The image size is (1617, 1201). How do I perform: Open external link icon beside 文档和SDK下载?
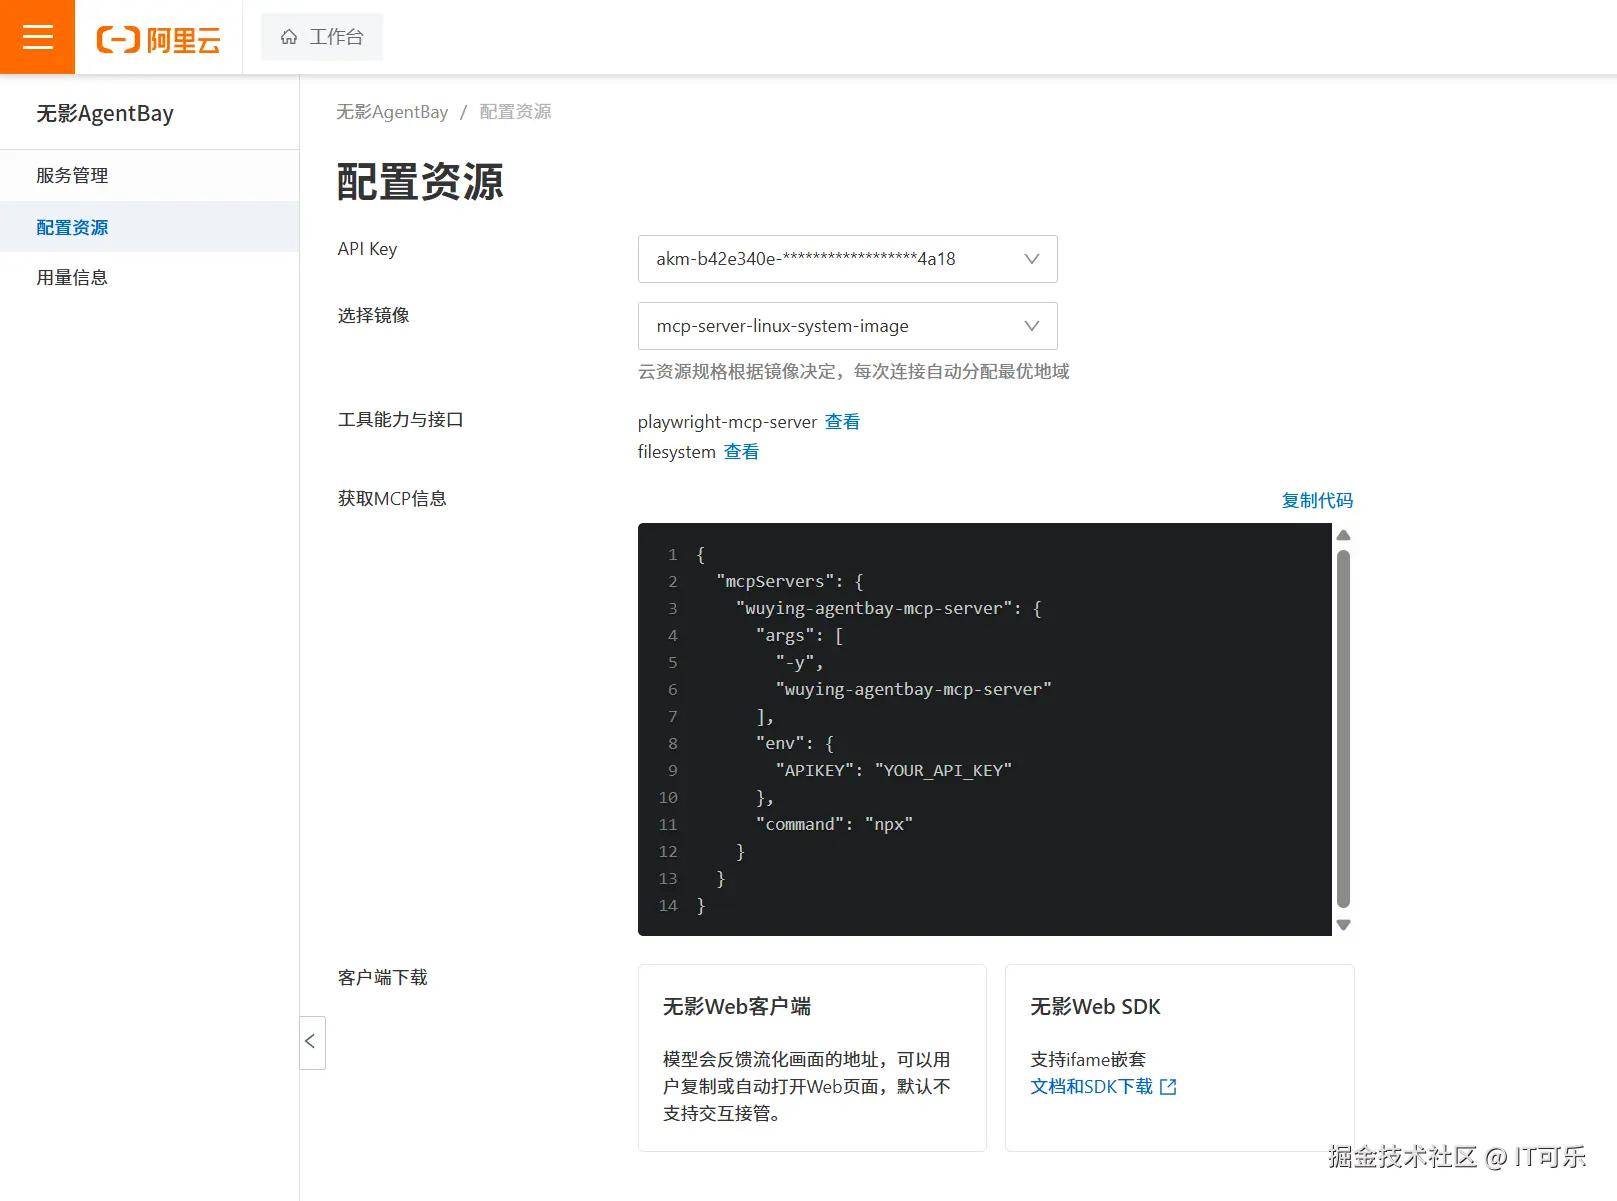click(x=1168, y=1087)
